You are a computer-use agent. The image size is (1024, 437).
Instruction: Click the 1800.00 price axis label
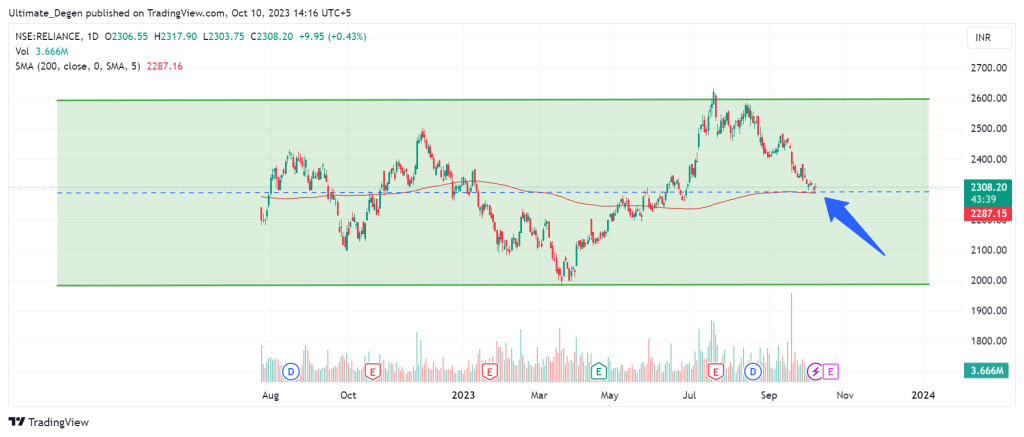point(987,341)
